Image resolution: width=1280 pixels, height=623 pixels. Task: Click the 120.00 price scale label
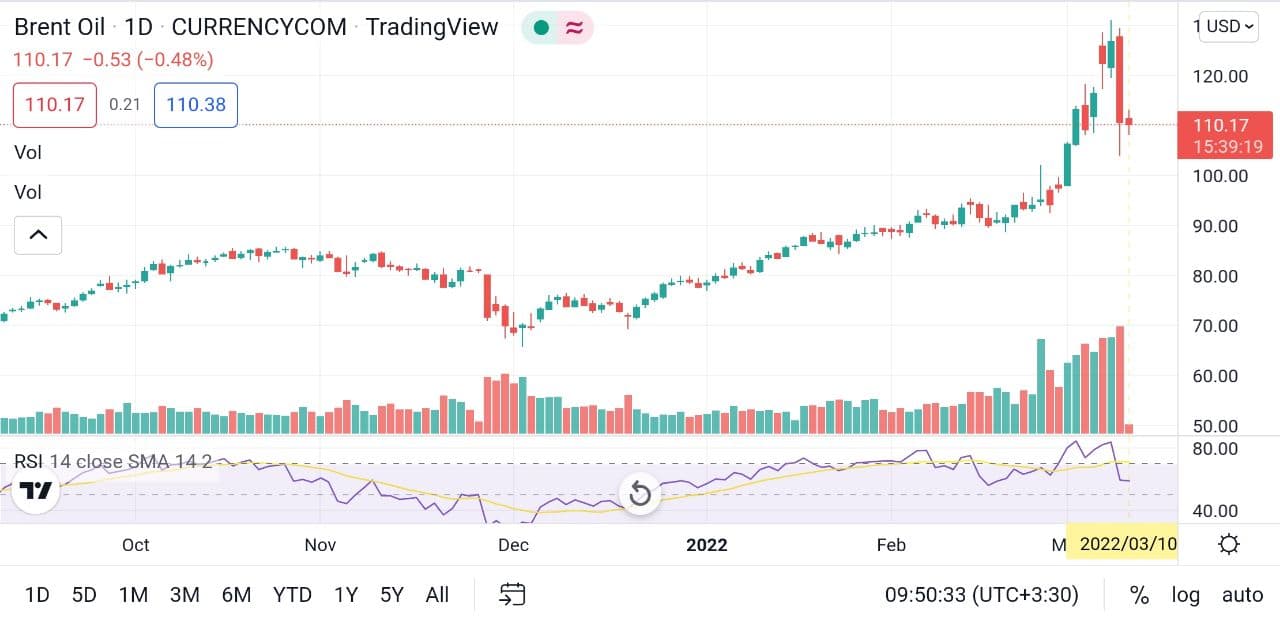1221,76
